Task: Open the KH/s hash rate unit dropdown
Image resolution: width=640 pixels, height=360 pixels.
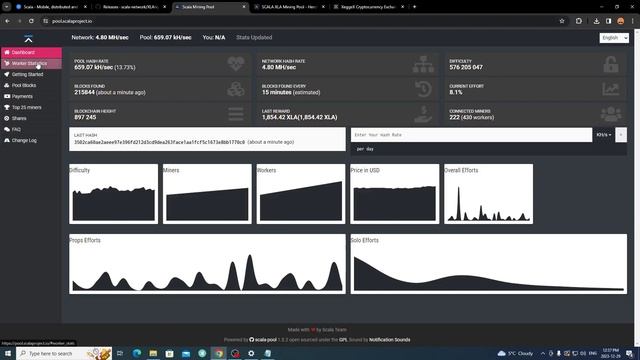Action: 604,135
